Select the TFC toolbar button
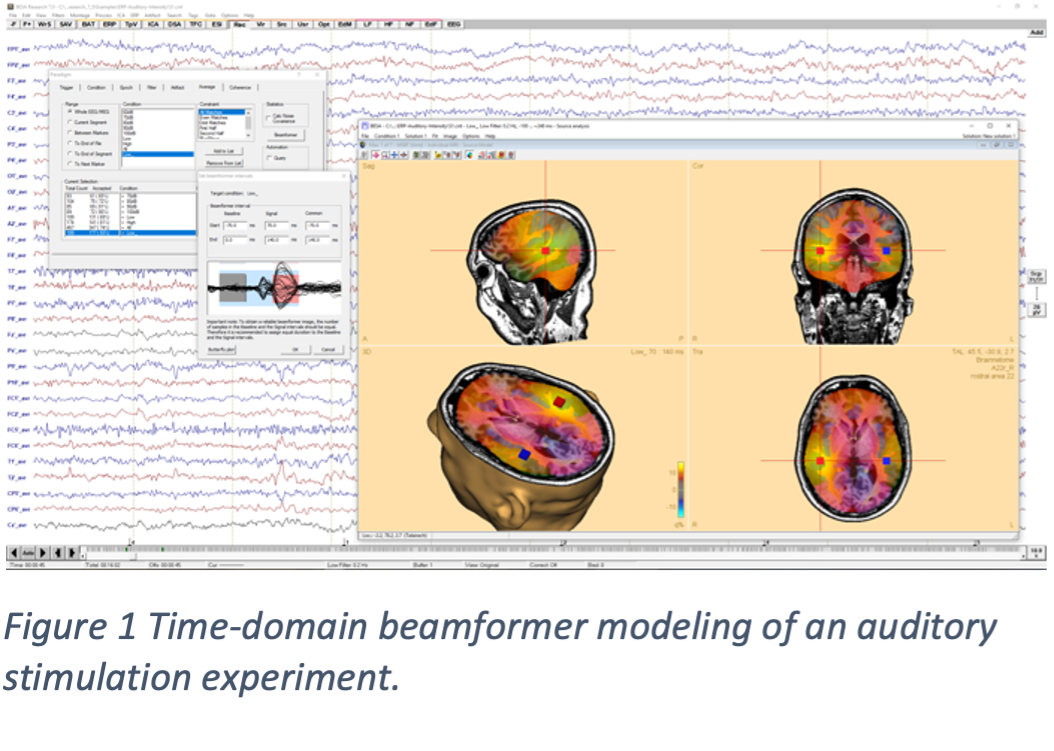 tap(196, 22)
